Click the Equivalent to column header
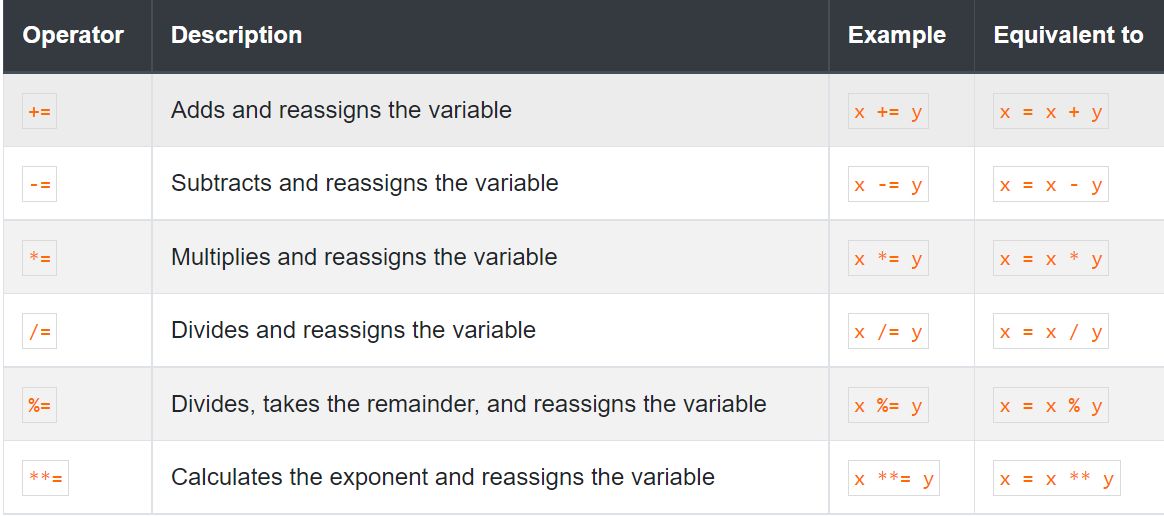1164x516 pixels. (x=1067, y=35)
